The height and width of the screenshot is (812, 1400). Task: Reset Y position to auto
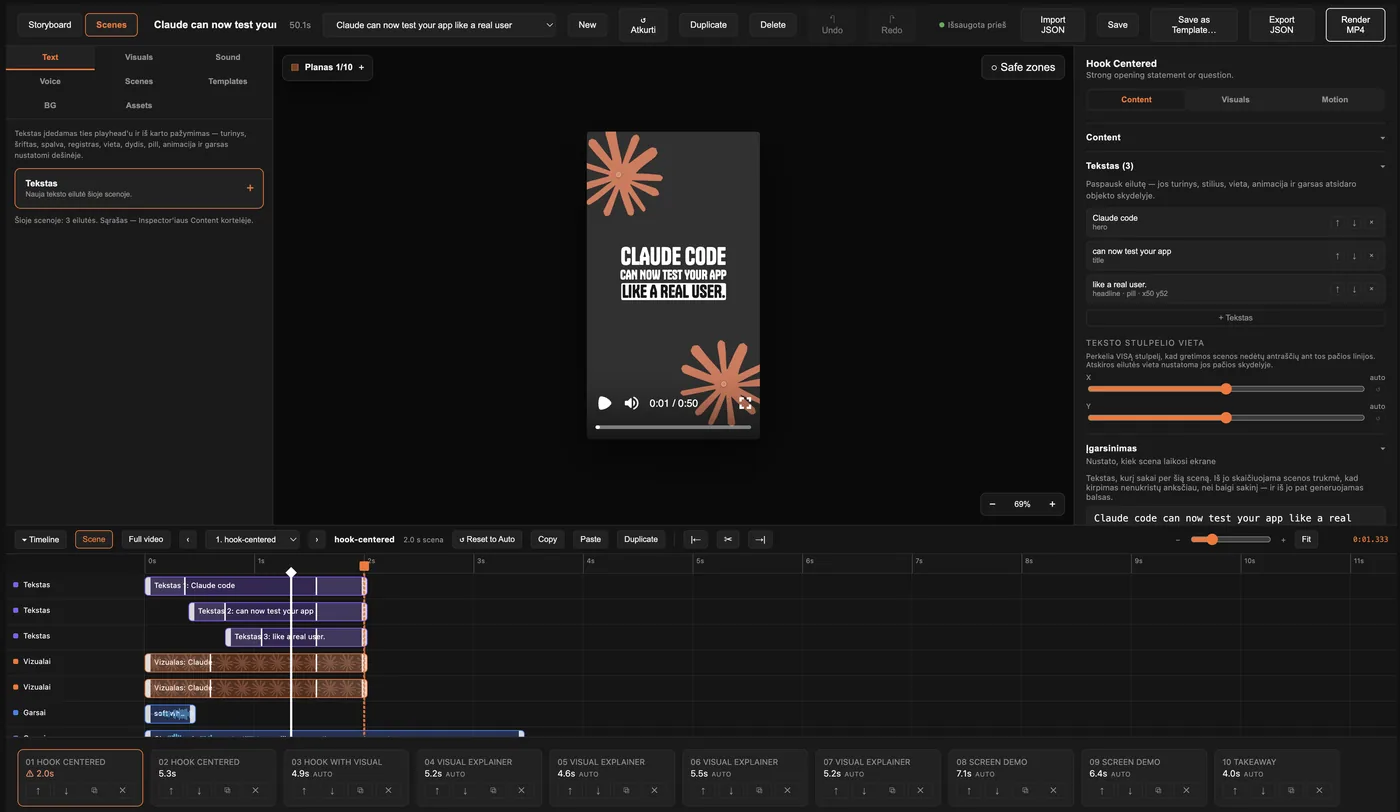pyautogui.click(x=1378, y=418)
